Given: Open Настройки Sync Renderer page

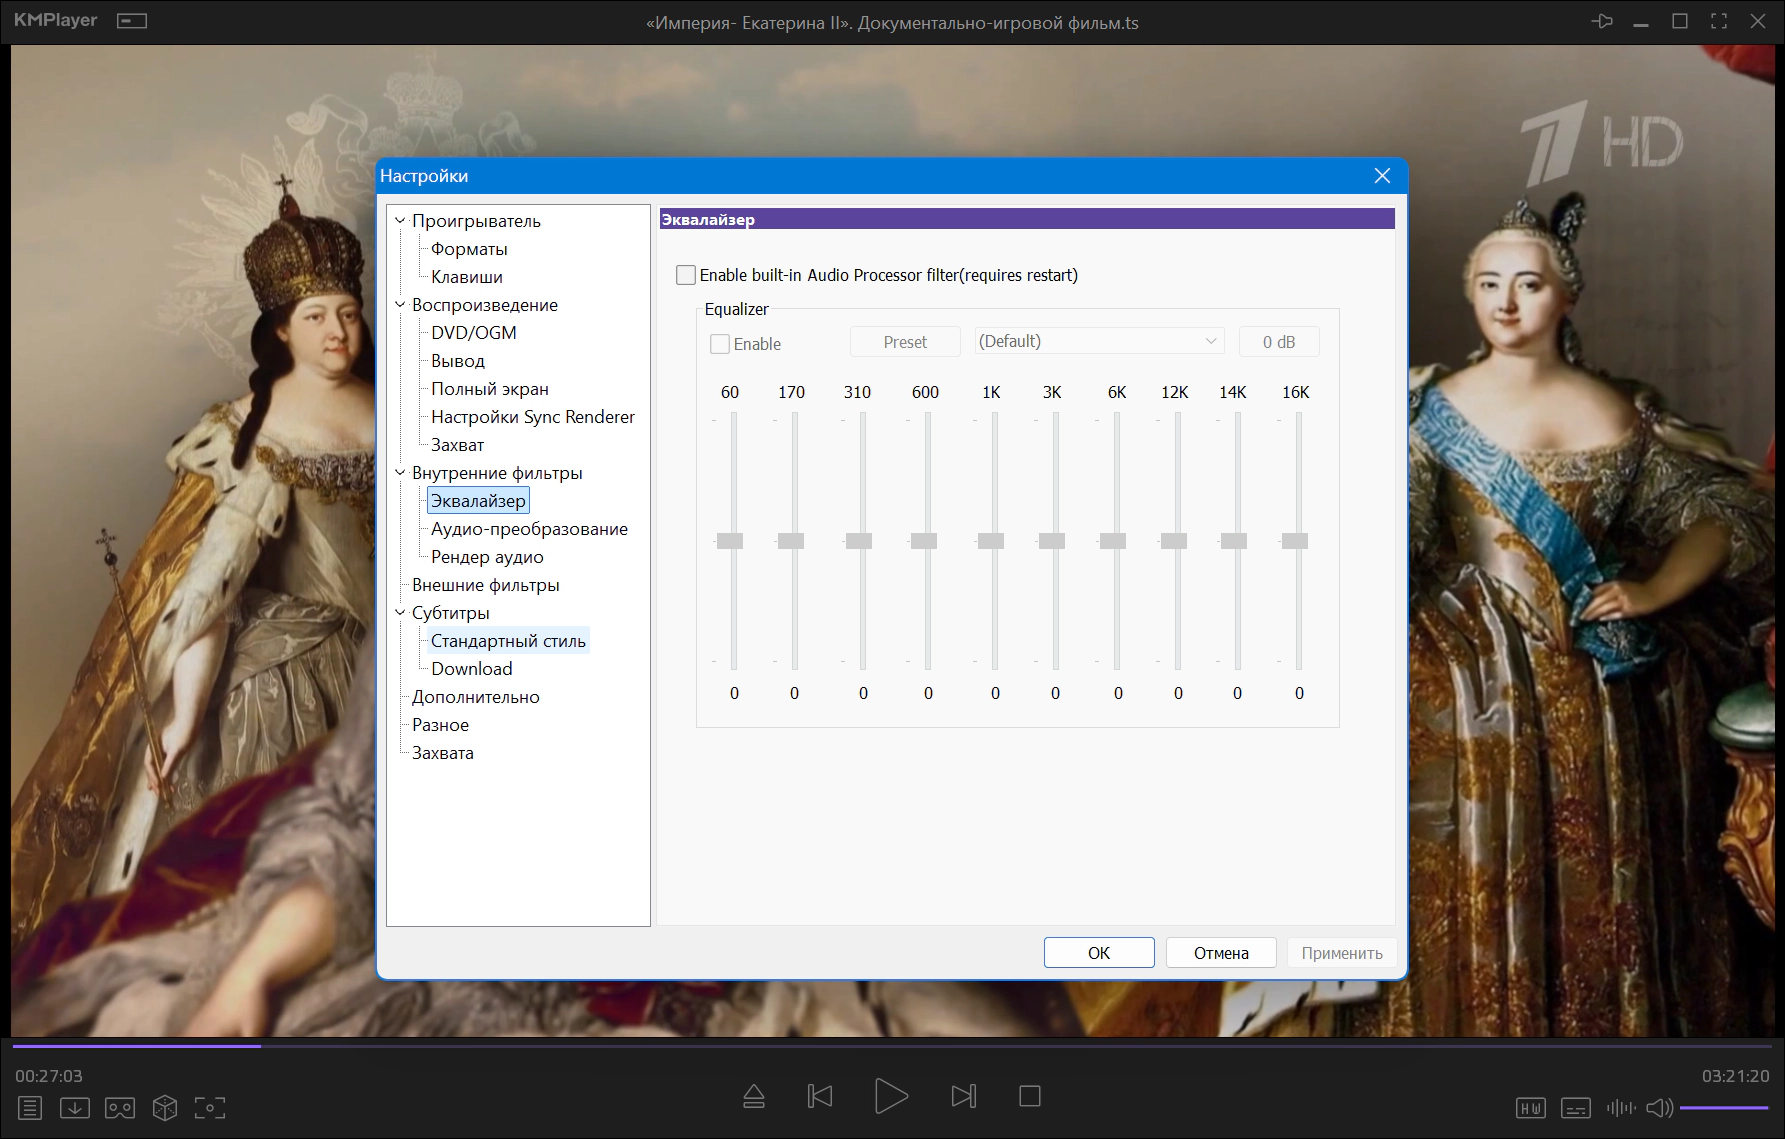Looking at the screenshot, I should point(533,417).
